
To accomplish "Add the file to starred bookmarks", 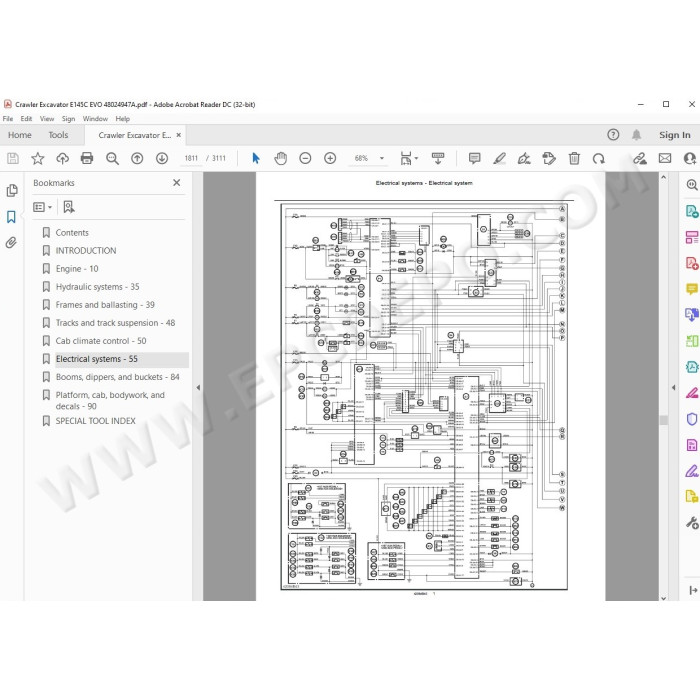I will (x=38, y=158).
